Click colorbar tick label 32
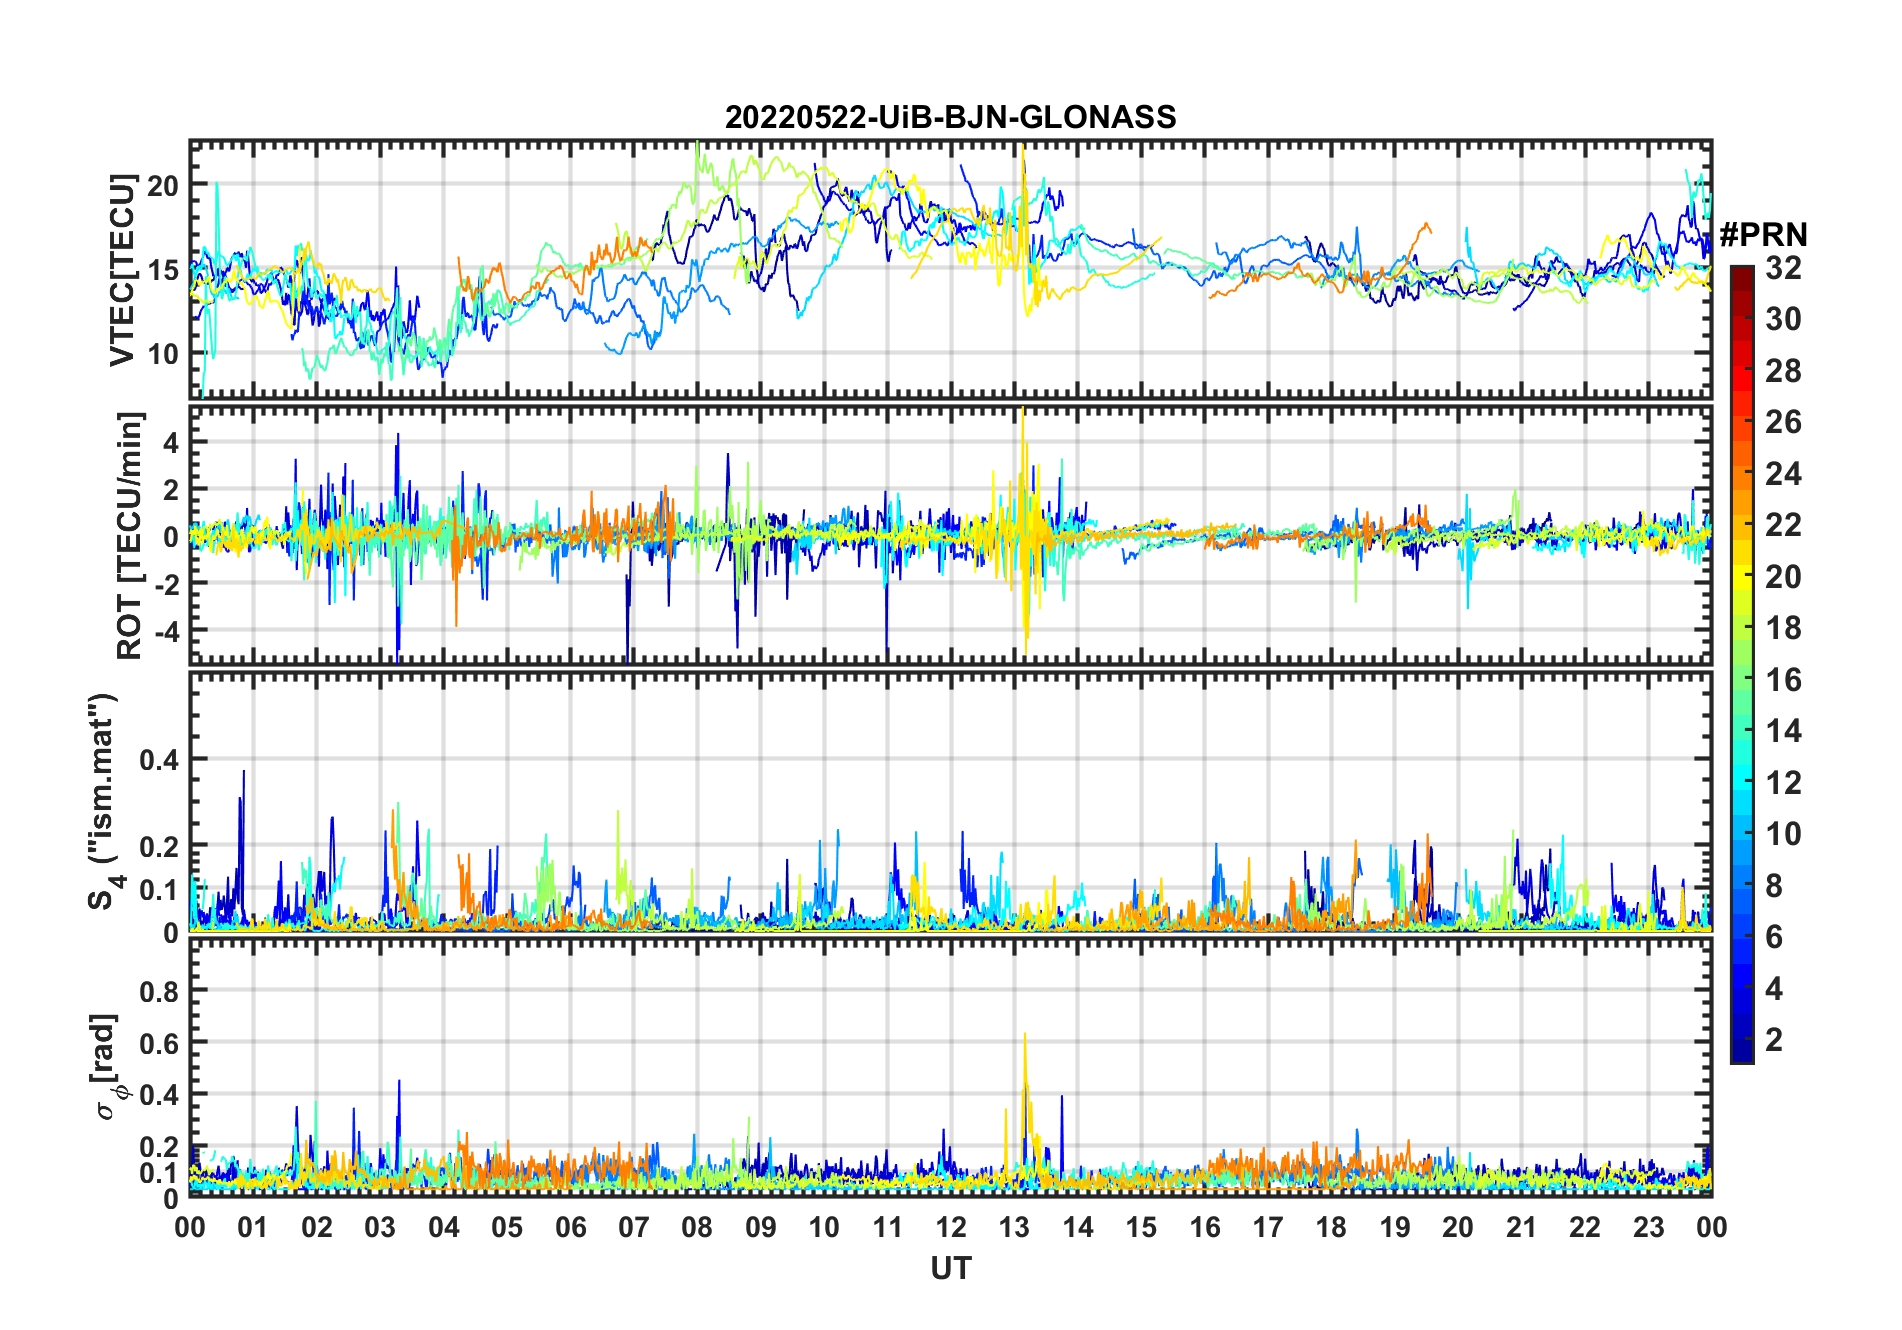Screen dimensions: 1902x1330 pos(1783,268)
